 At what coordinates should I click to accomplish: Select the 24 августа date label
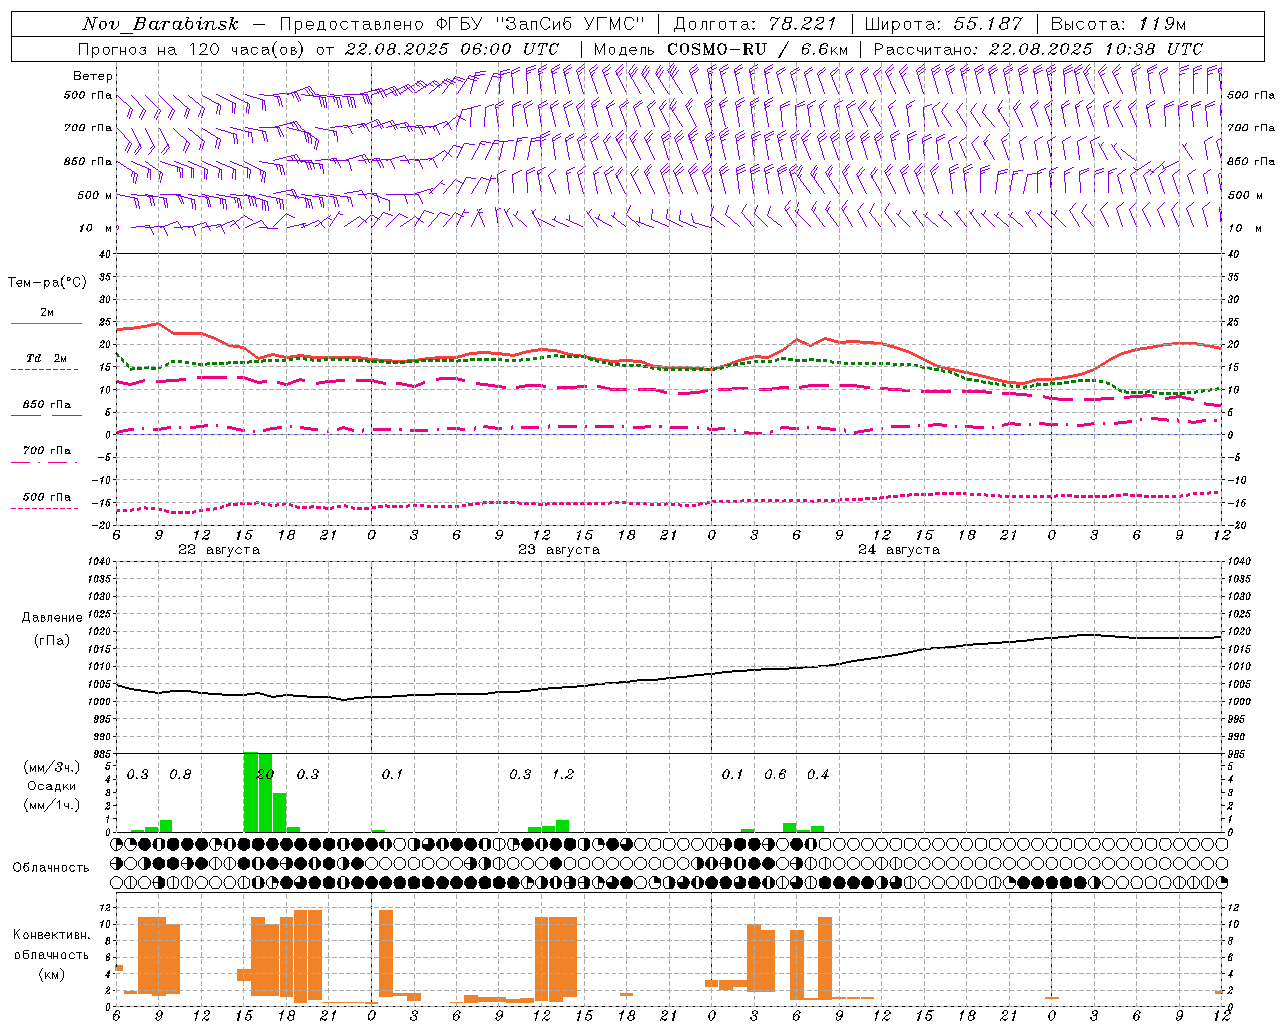(898, 550)
